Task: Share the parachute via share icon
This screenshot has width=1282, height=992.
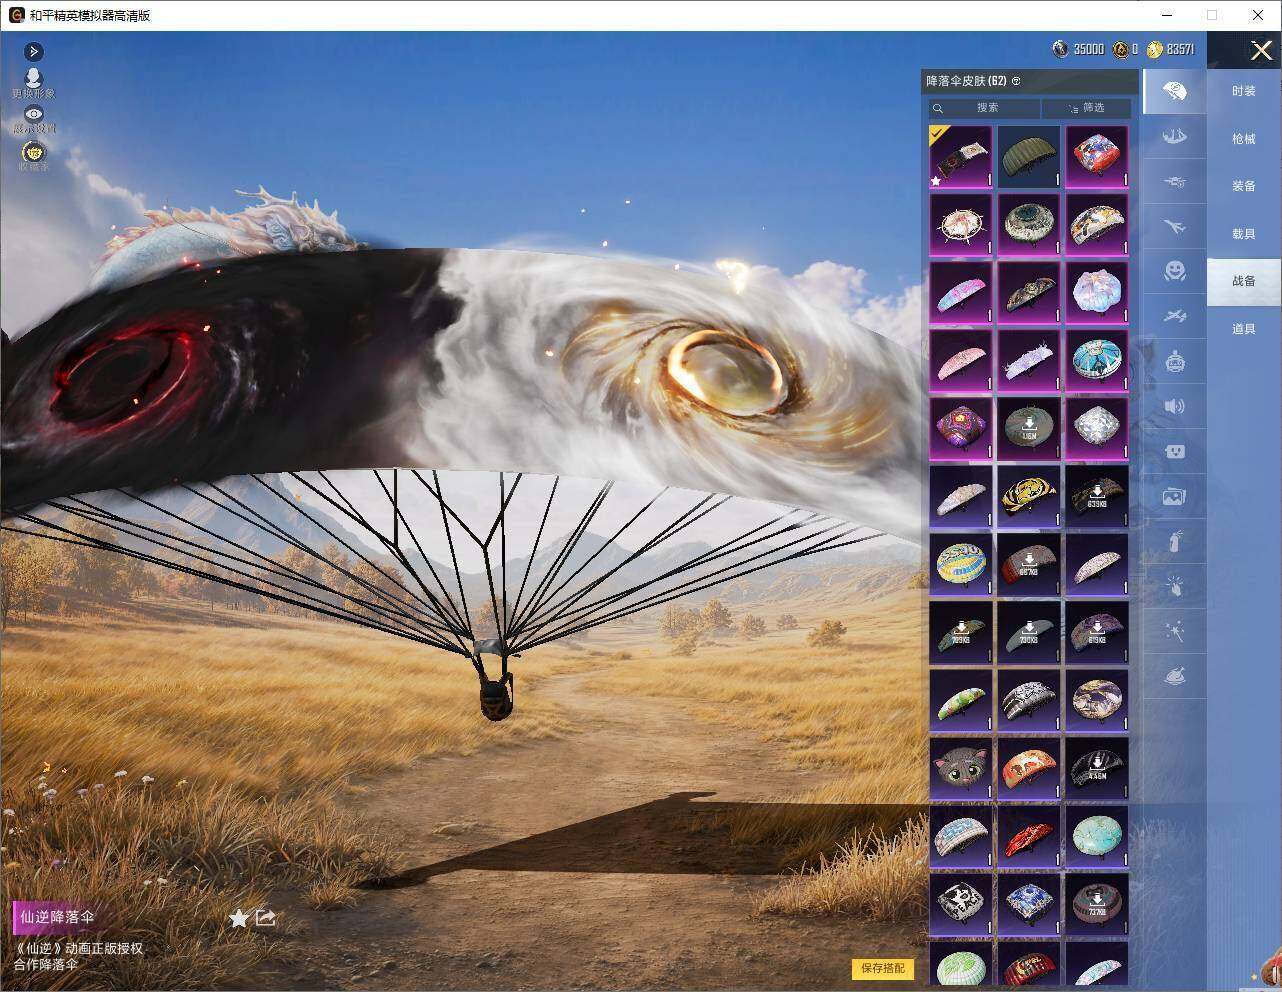Action: [x=266, y=917]
